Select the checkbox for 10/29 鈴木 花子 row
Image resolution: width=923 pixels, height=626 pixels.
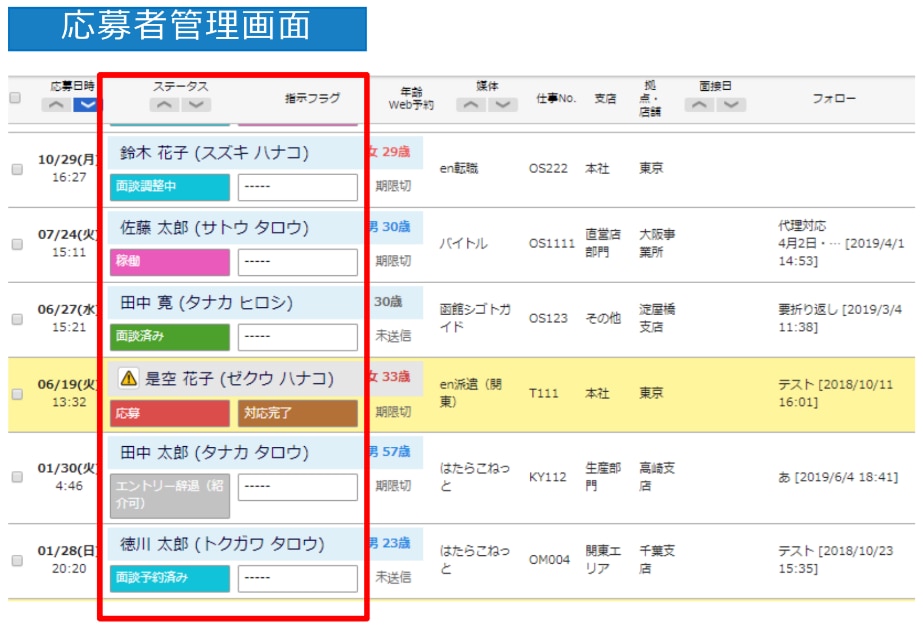click(17, 169)
